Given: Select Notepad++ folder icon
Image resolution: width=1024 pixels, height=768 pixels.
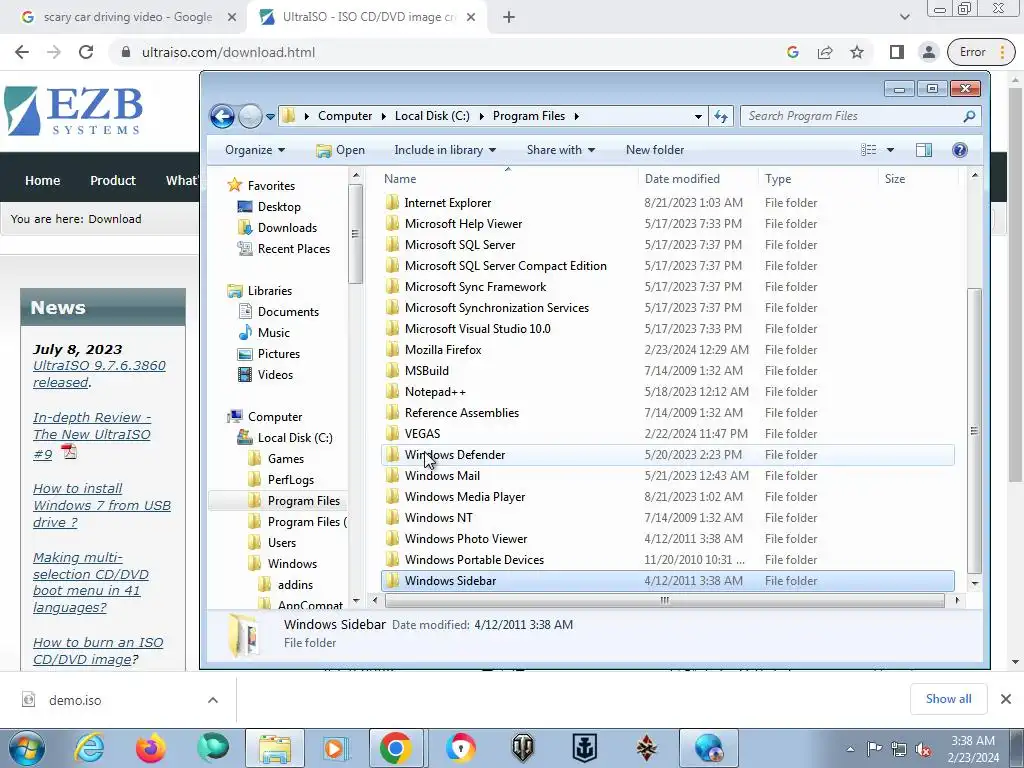Looking at the screenshot, I should 392,391.
